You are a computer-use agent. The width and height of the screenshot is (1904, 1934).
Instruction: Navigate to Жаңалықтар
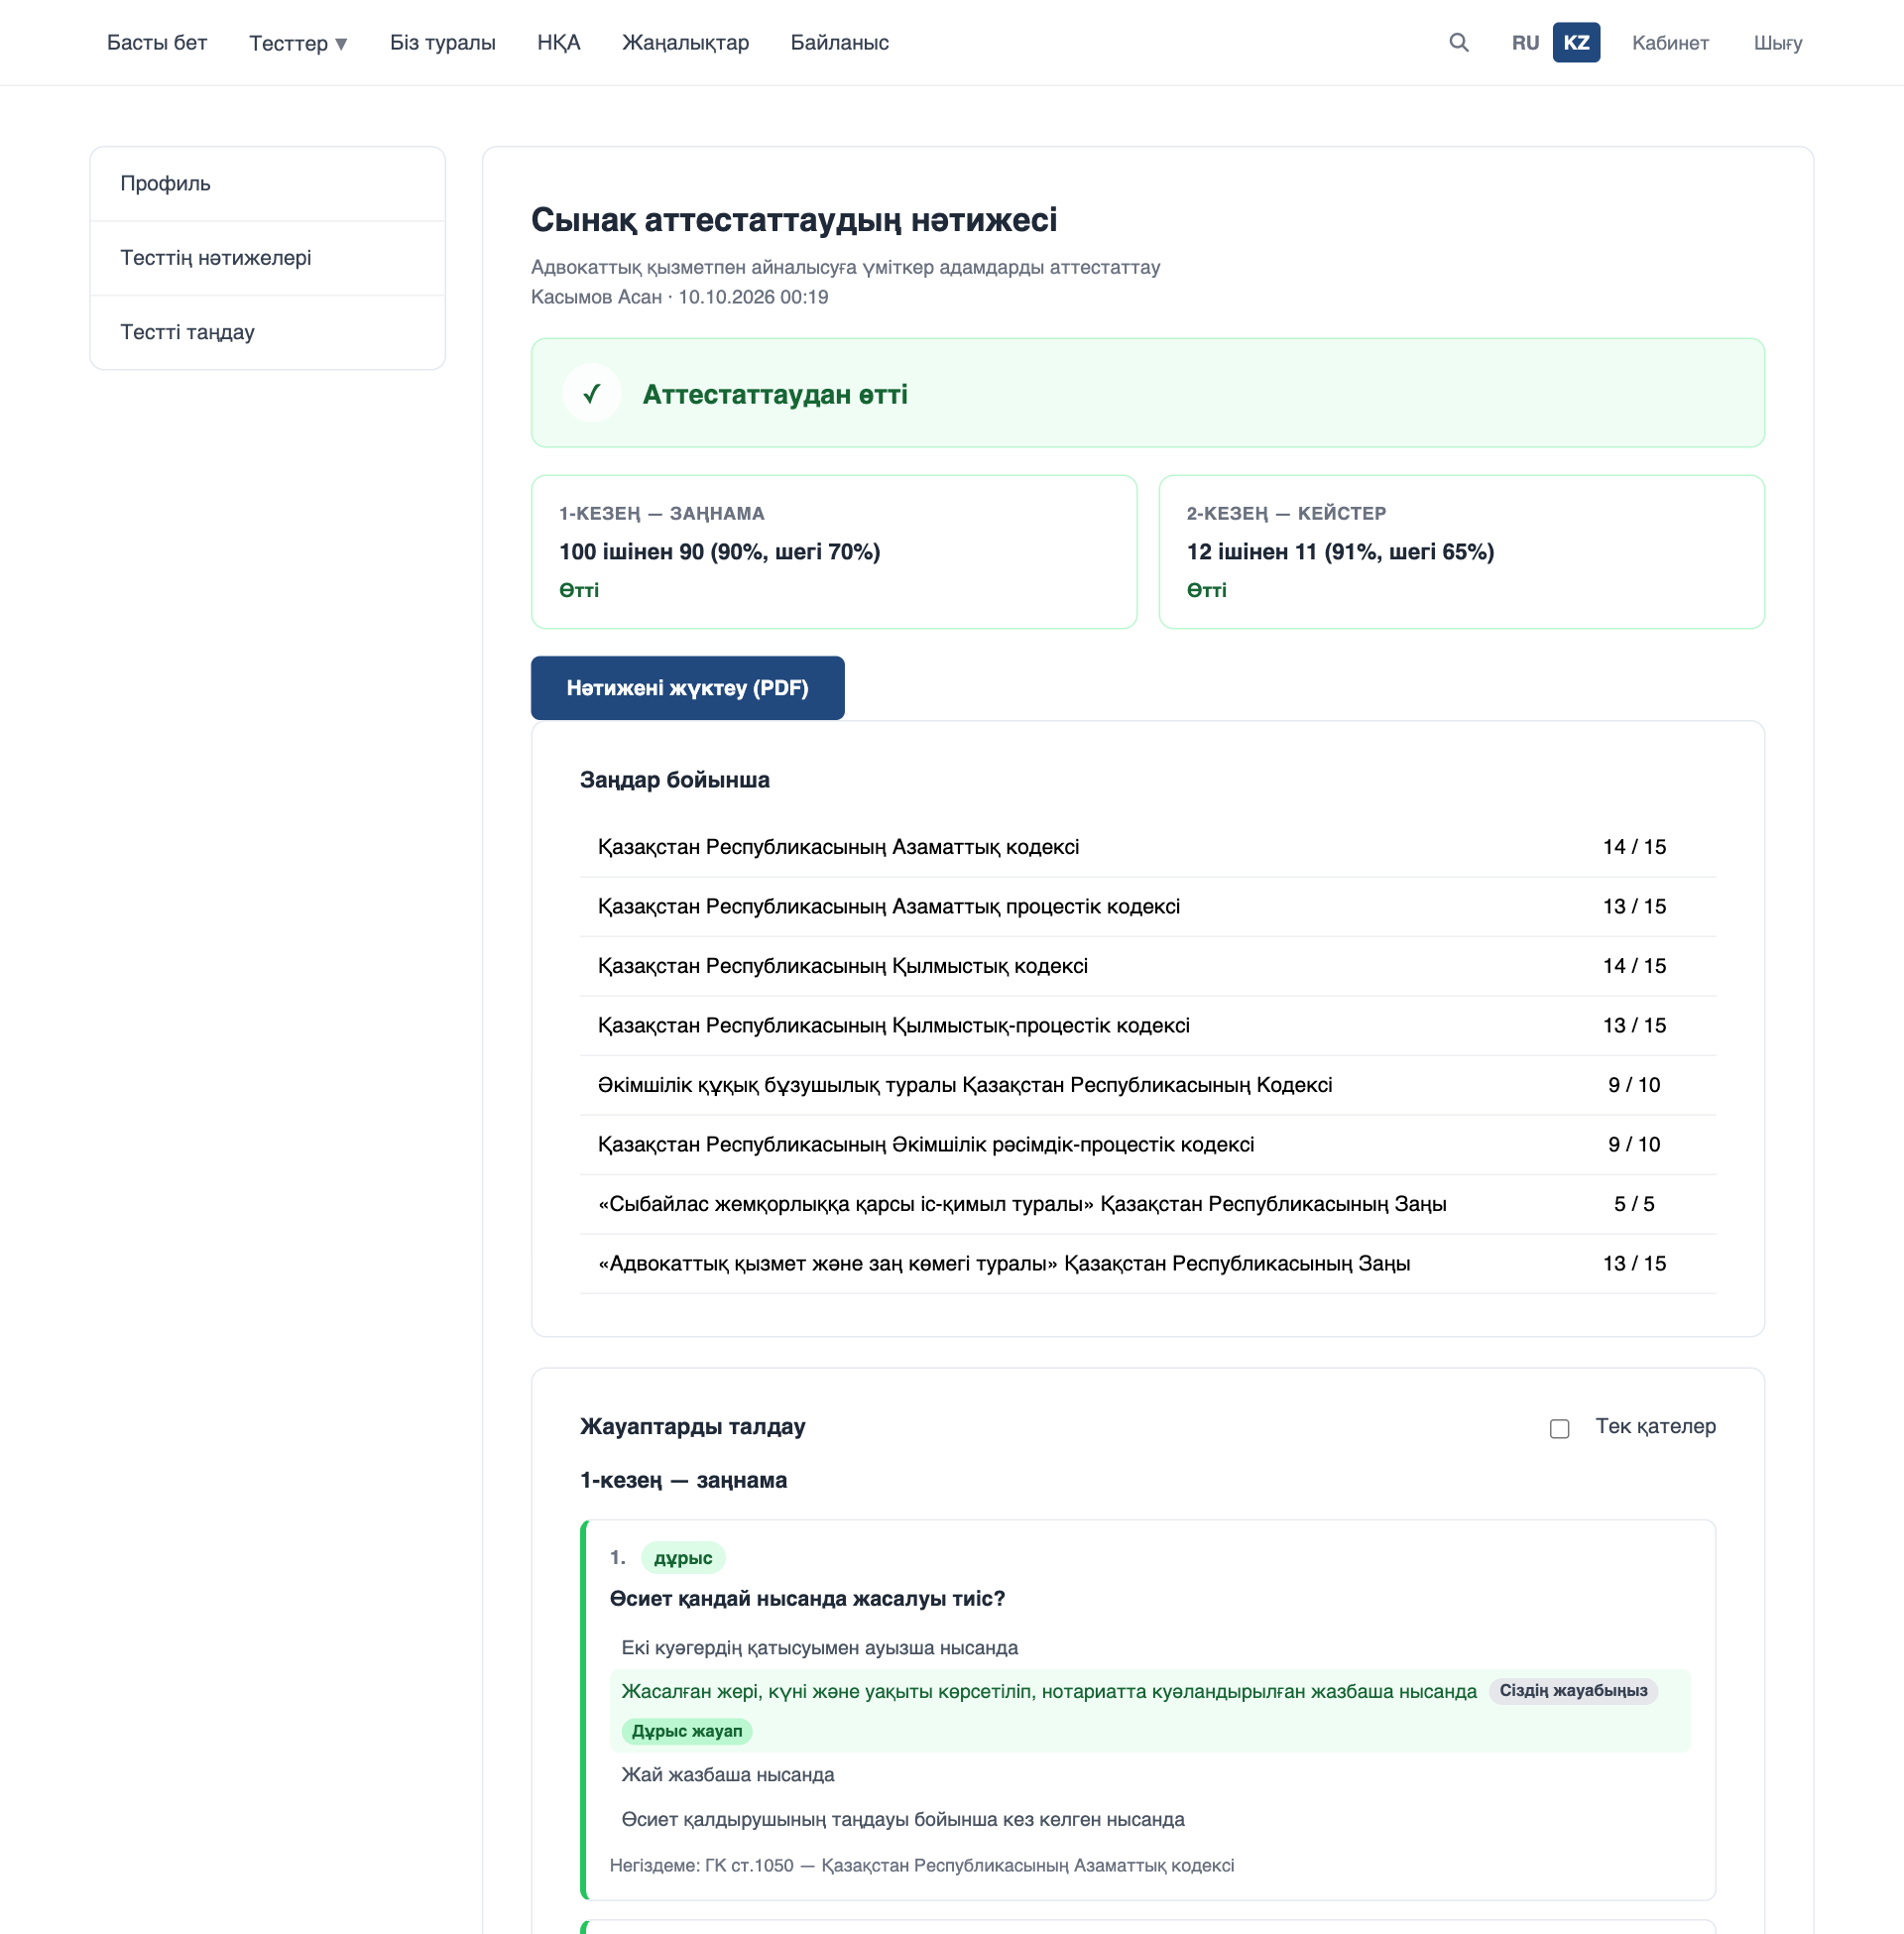685,43
